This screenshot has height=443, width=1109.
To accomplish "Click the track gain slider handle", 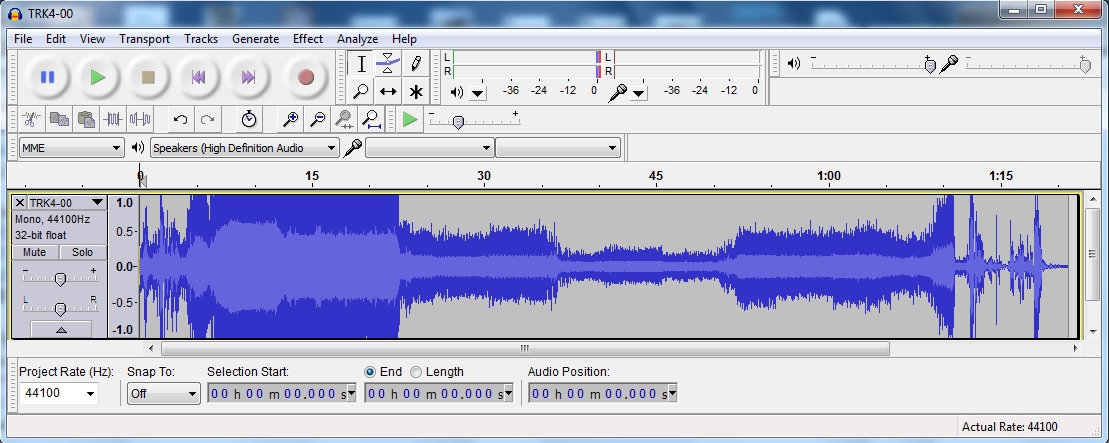I will tap(61, 279).
